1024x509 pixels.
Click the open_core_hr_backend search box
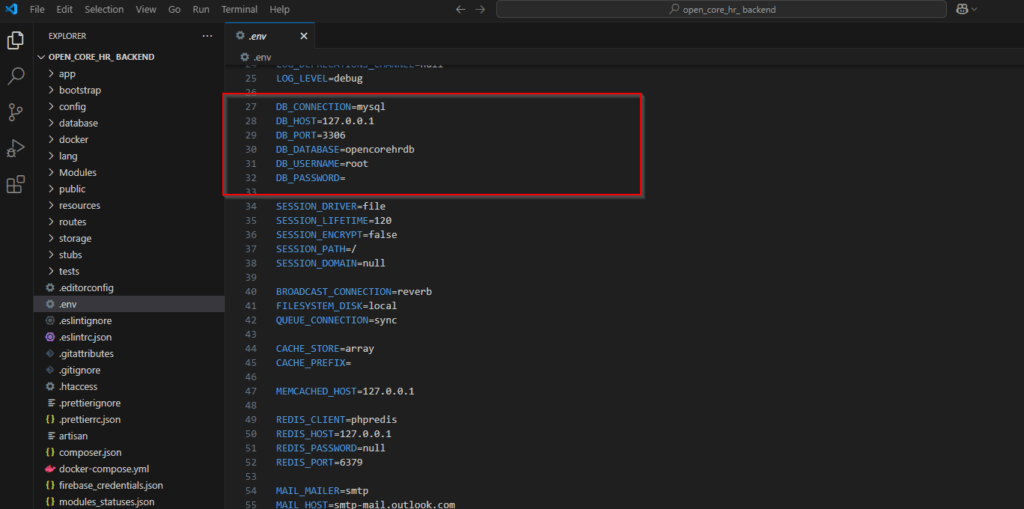click(721, 9)
